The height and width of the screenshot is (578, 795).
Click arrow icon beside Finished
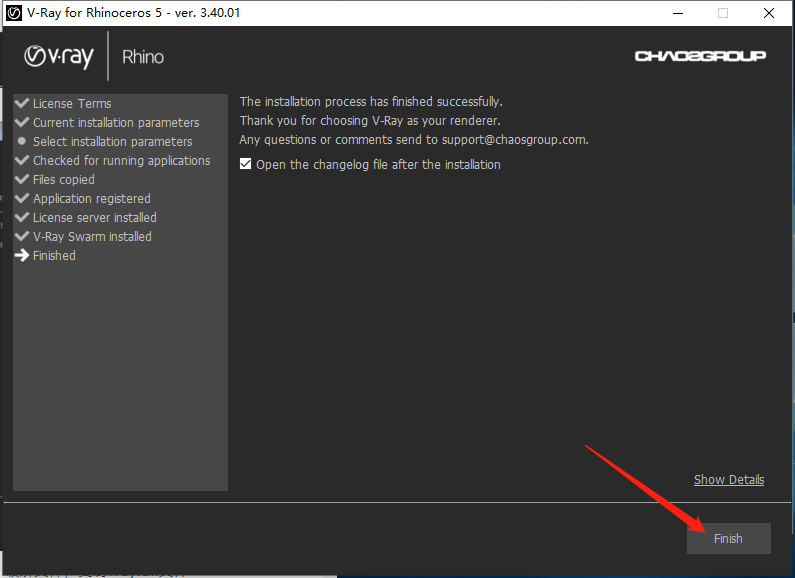tap(22, 255)
